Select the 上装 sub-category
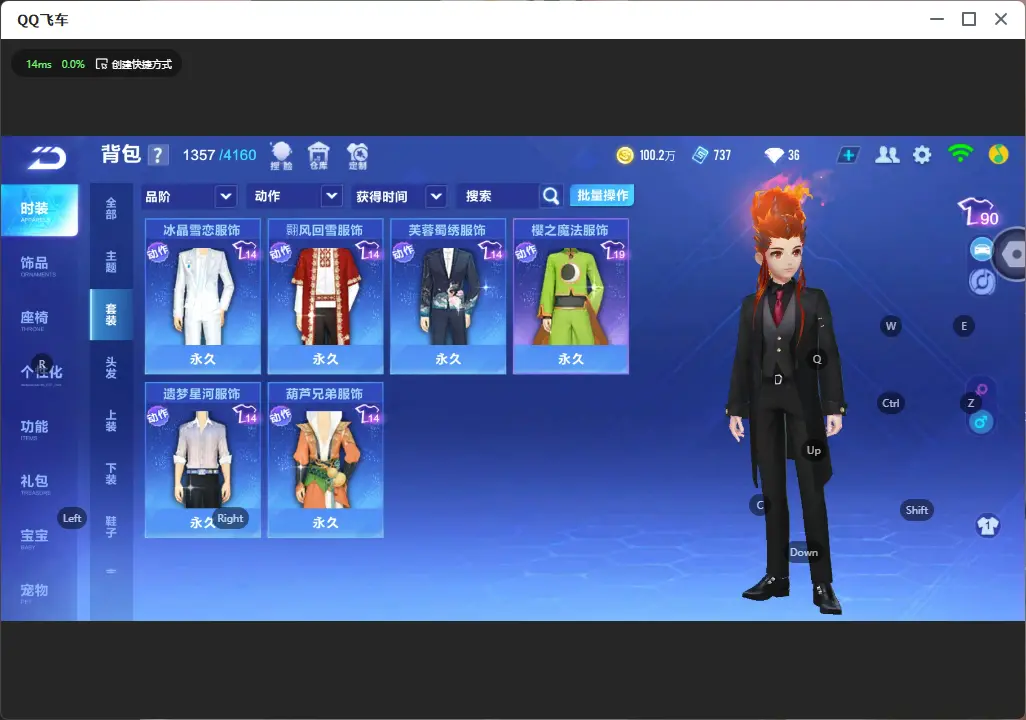 tap(111, 421)
